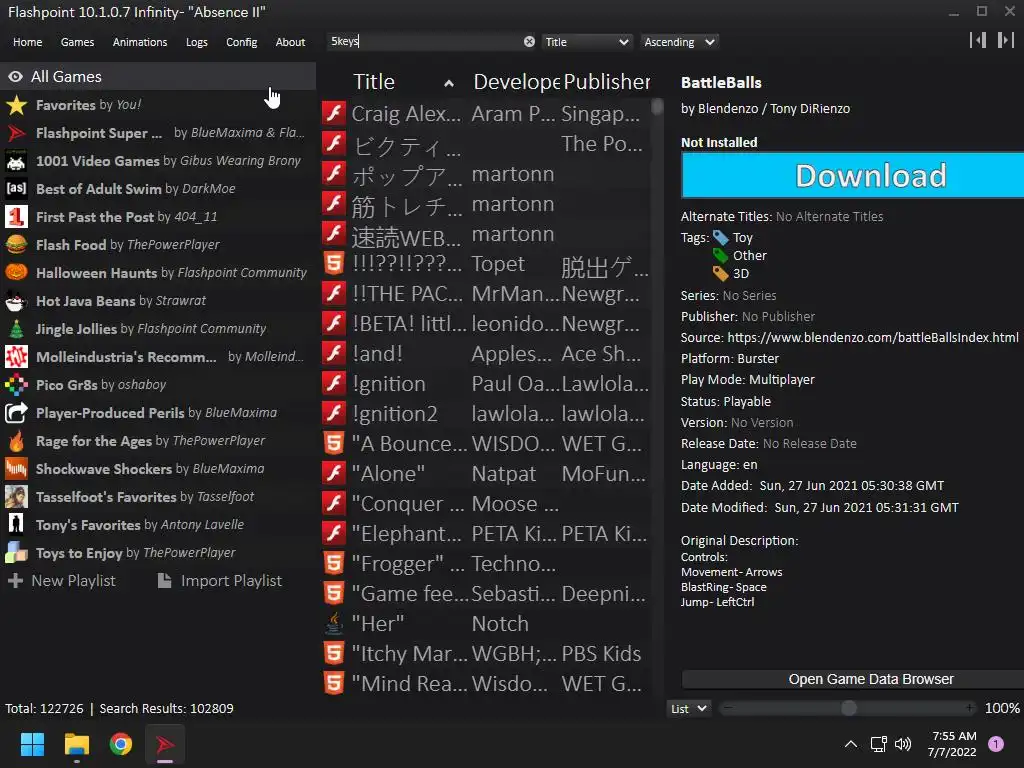
Task: Open the Flash Food burger icon
Action: [x=16, y=245]
